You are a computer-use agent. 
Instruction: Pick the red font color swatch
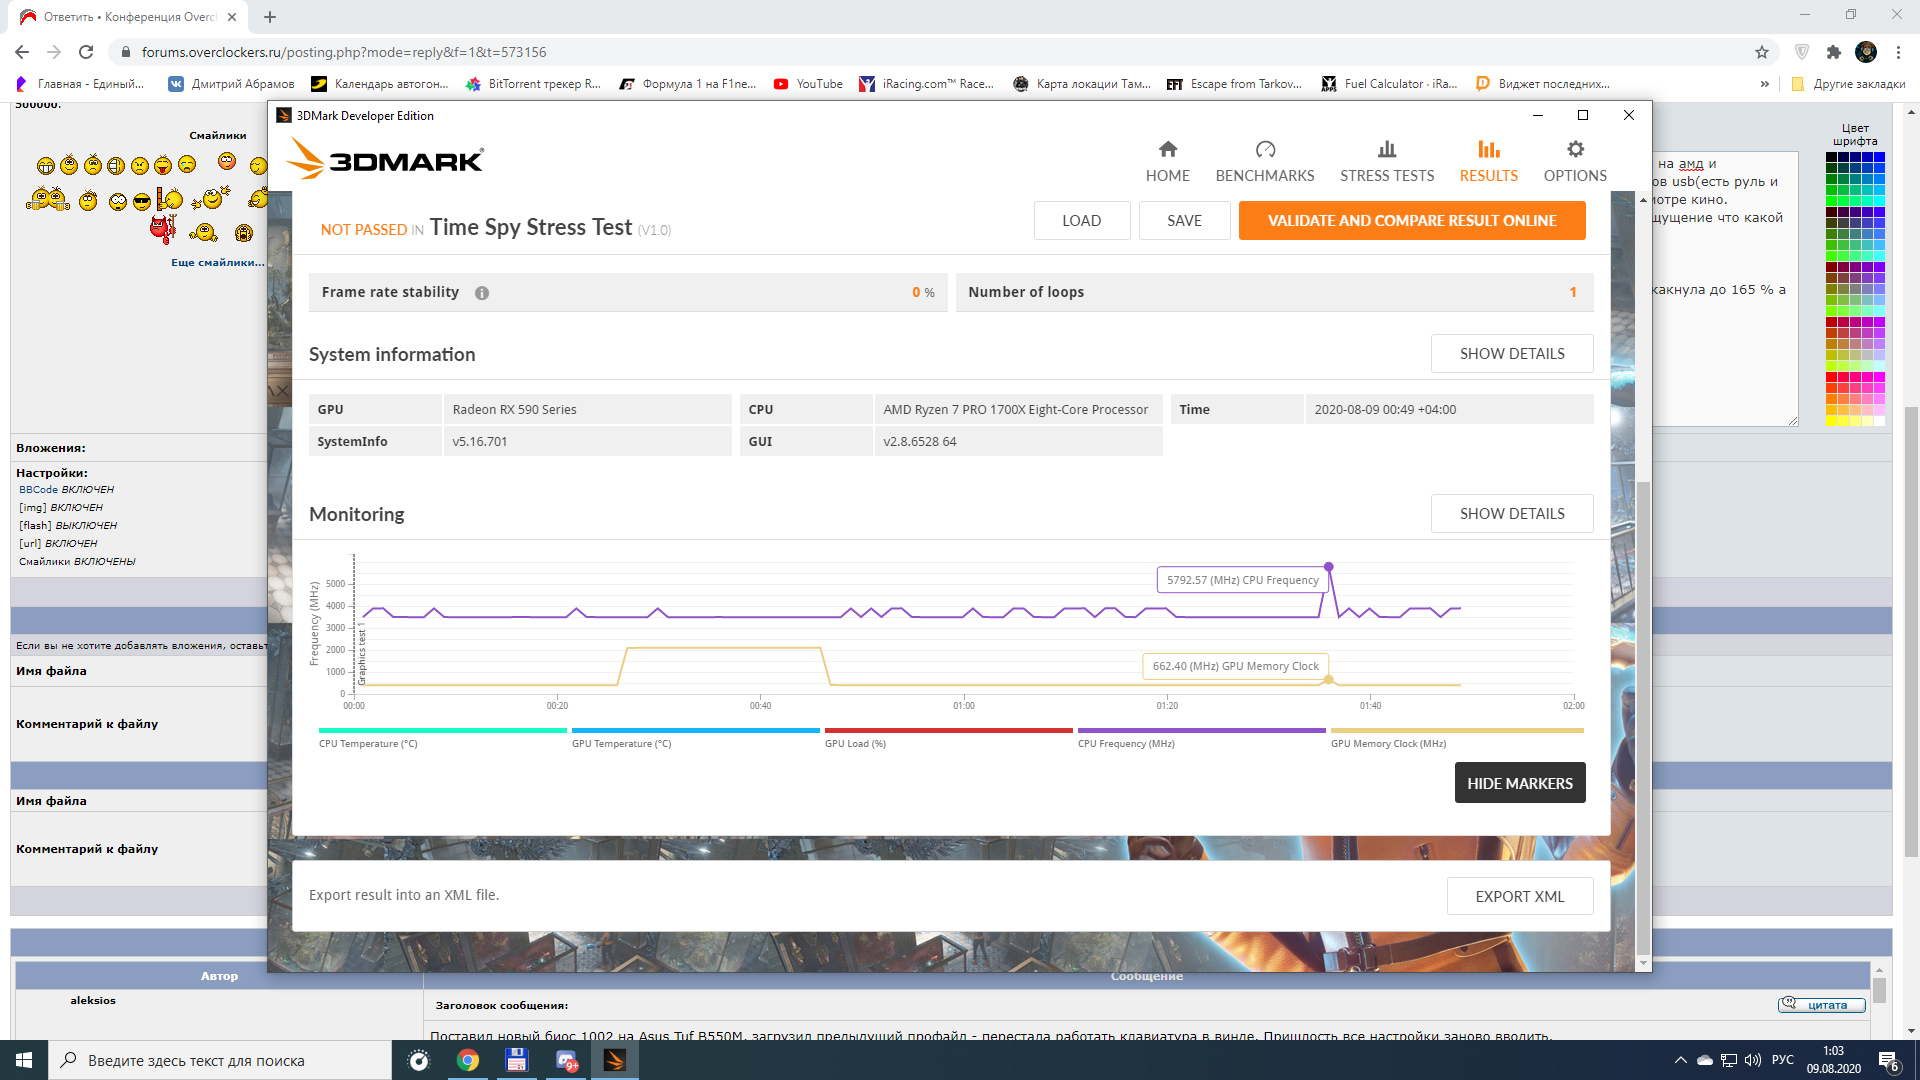pos(1832,377)
